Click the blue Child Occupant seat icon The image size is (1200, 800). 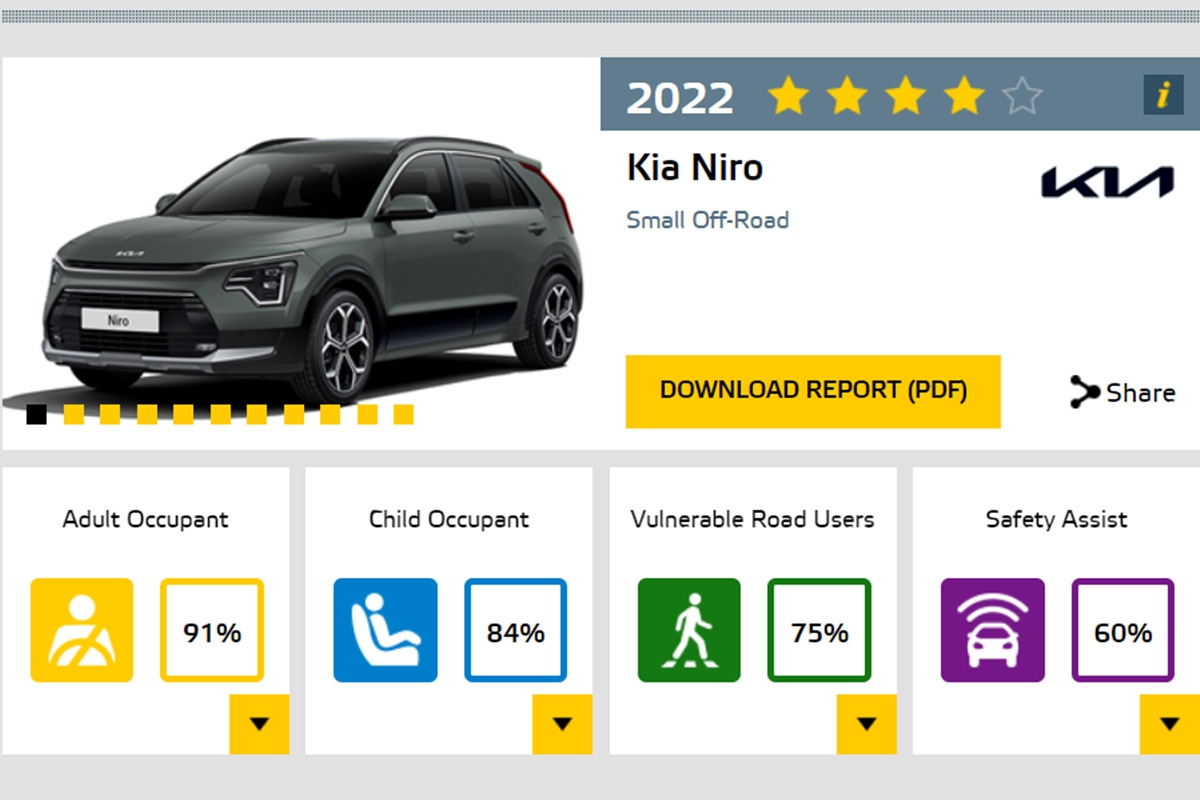(x=385, y=630)
